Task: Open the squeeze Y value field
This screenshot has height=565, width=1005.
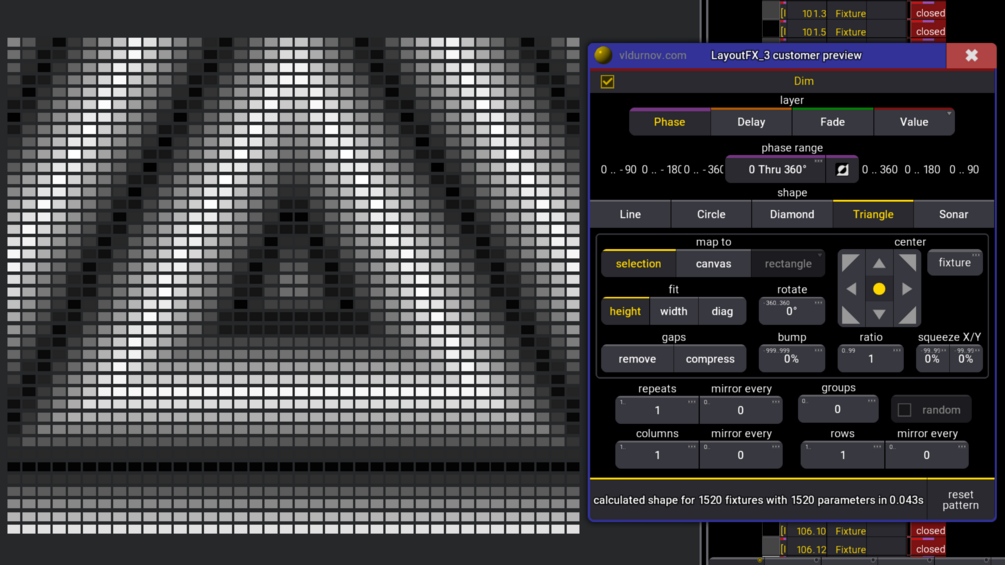Action: [x=966, y=359]
